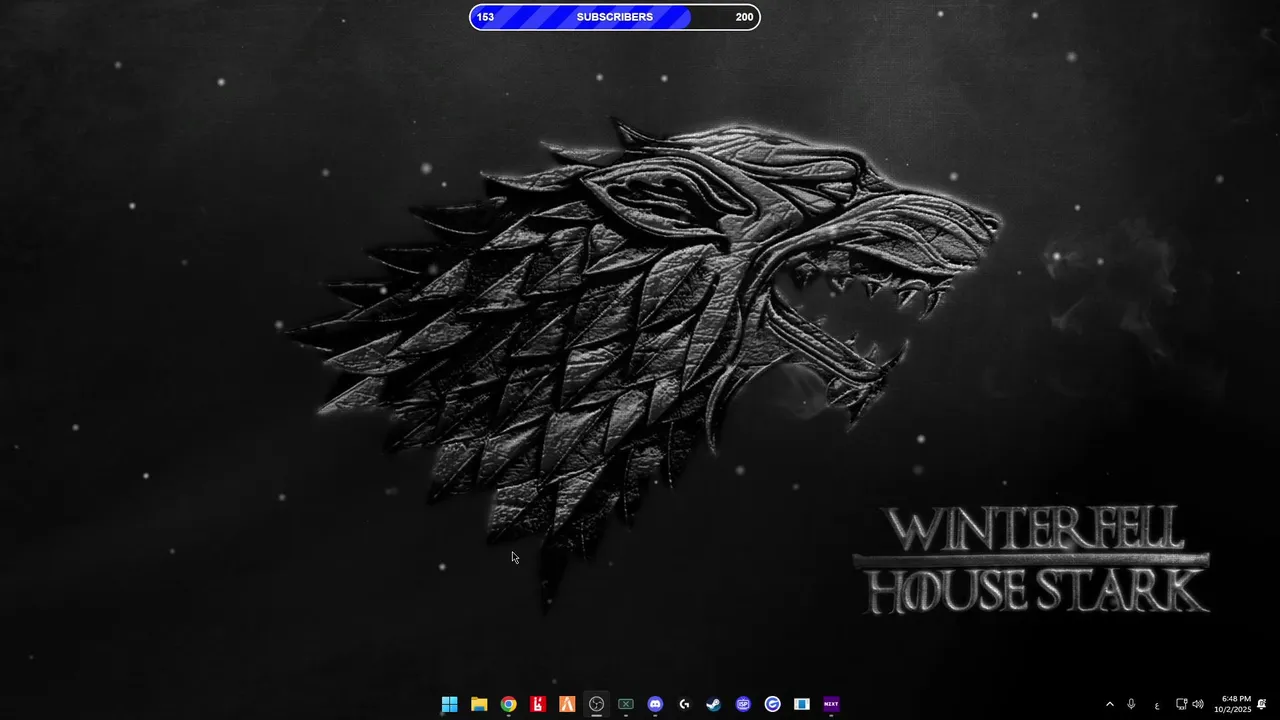Expand the hidden system tray icons
Screen dimensions: 1280x720
[x=1109, y=704]
